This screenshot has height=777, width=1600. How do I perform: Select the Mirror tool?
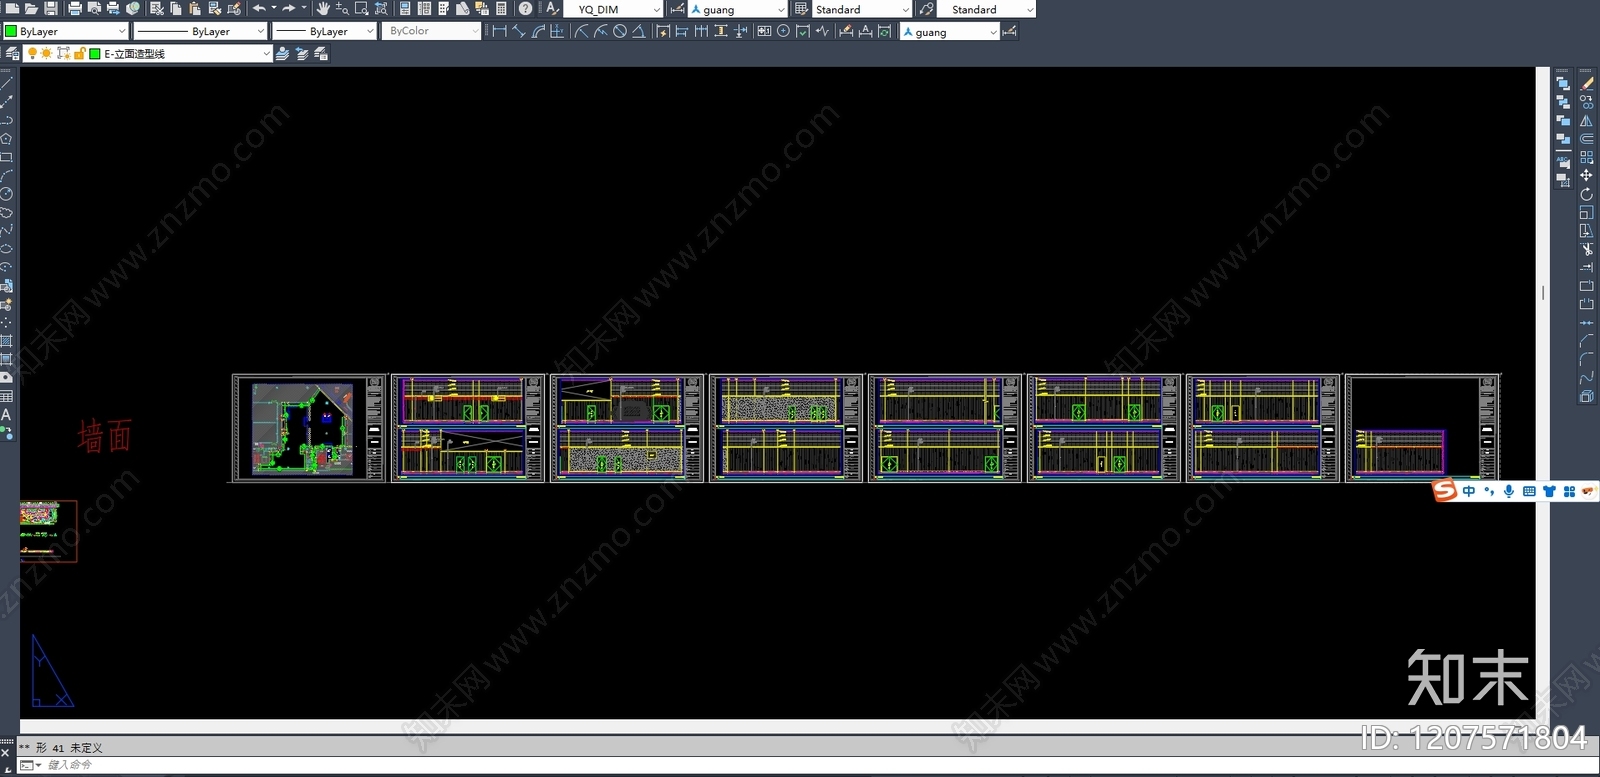(1587, 120)
